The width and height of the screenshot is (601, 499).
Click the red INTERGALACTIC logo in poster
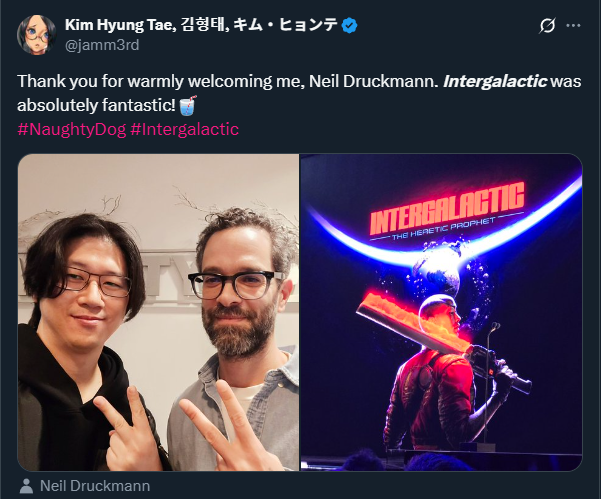pos(447,208)
